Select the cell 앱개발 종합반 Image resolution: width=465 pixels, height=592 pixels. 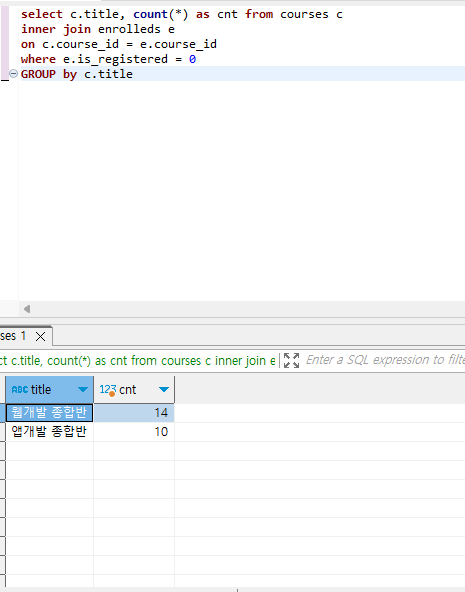(x=49, y=432)
